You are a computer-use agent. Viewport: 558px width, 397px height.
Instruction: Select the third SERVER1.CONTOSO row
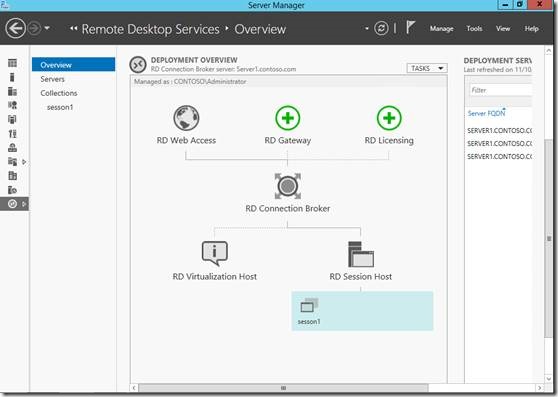coord(499,156)
